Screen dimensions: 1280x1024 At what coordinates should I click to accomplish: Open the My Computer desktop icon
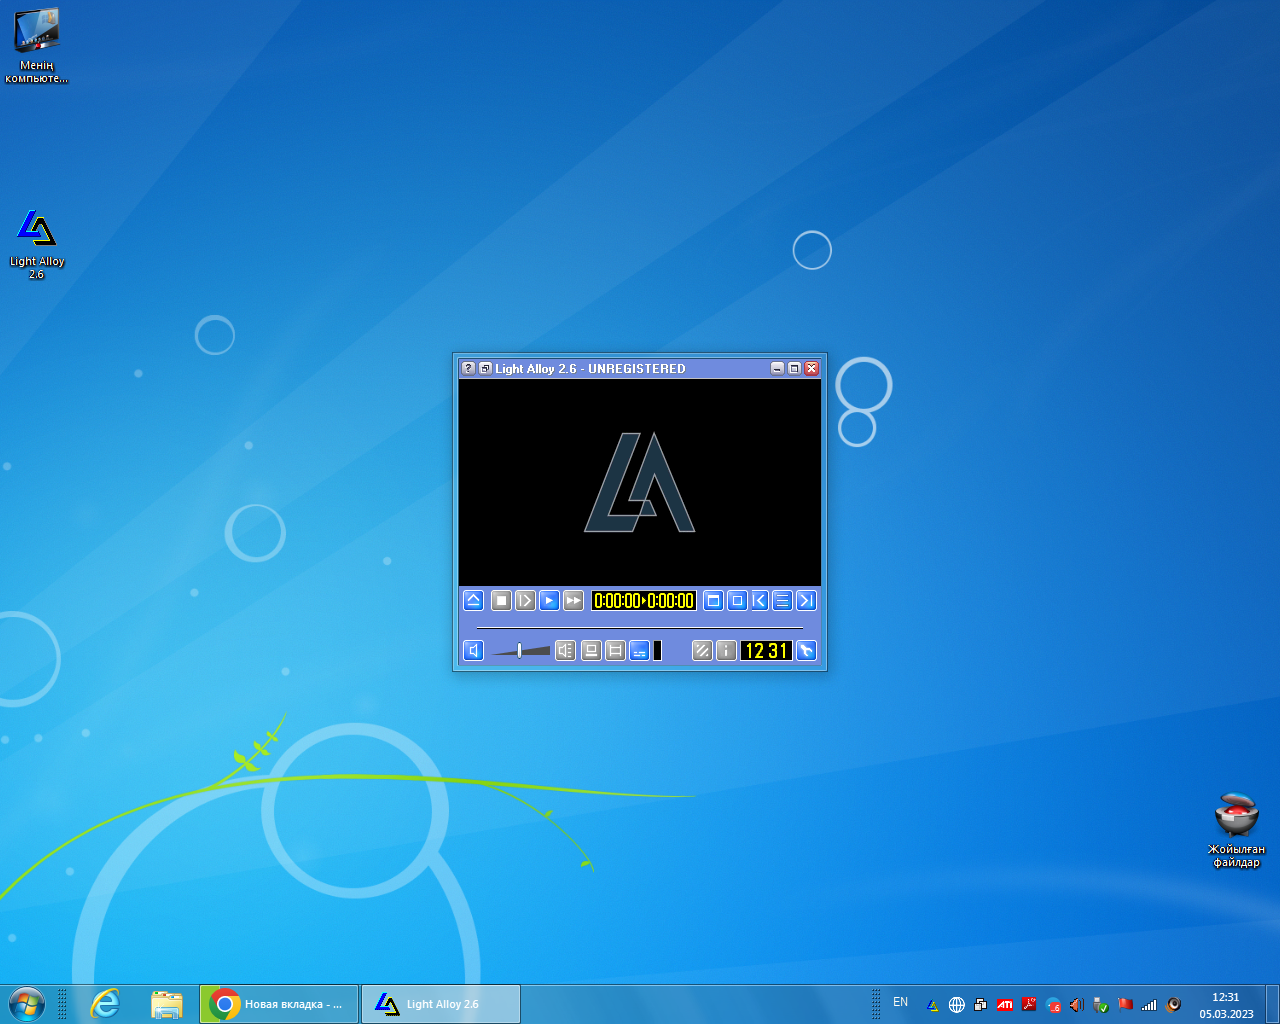point(37,45)
